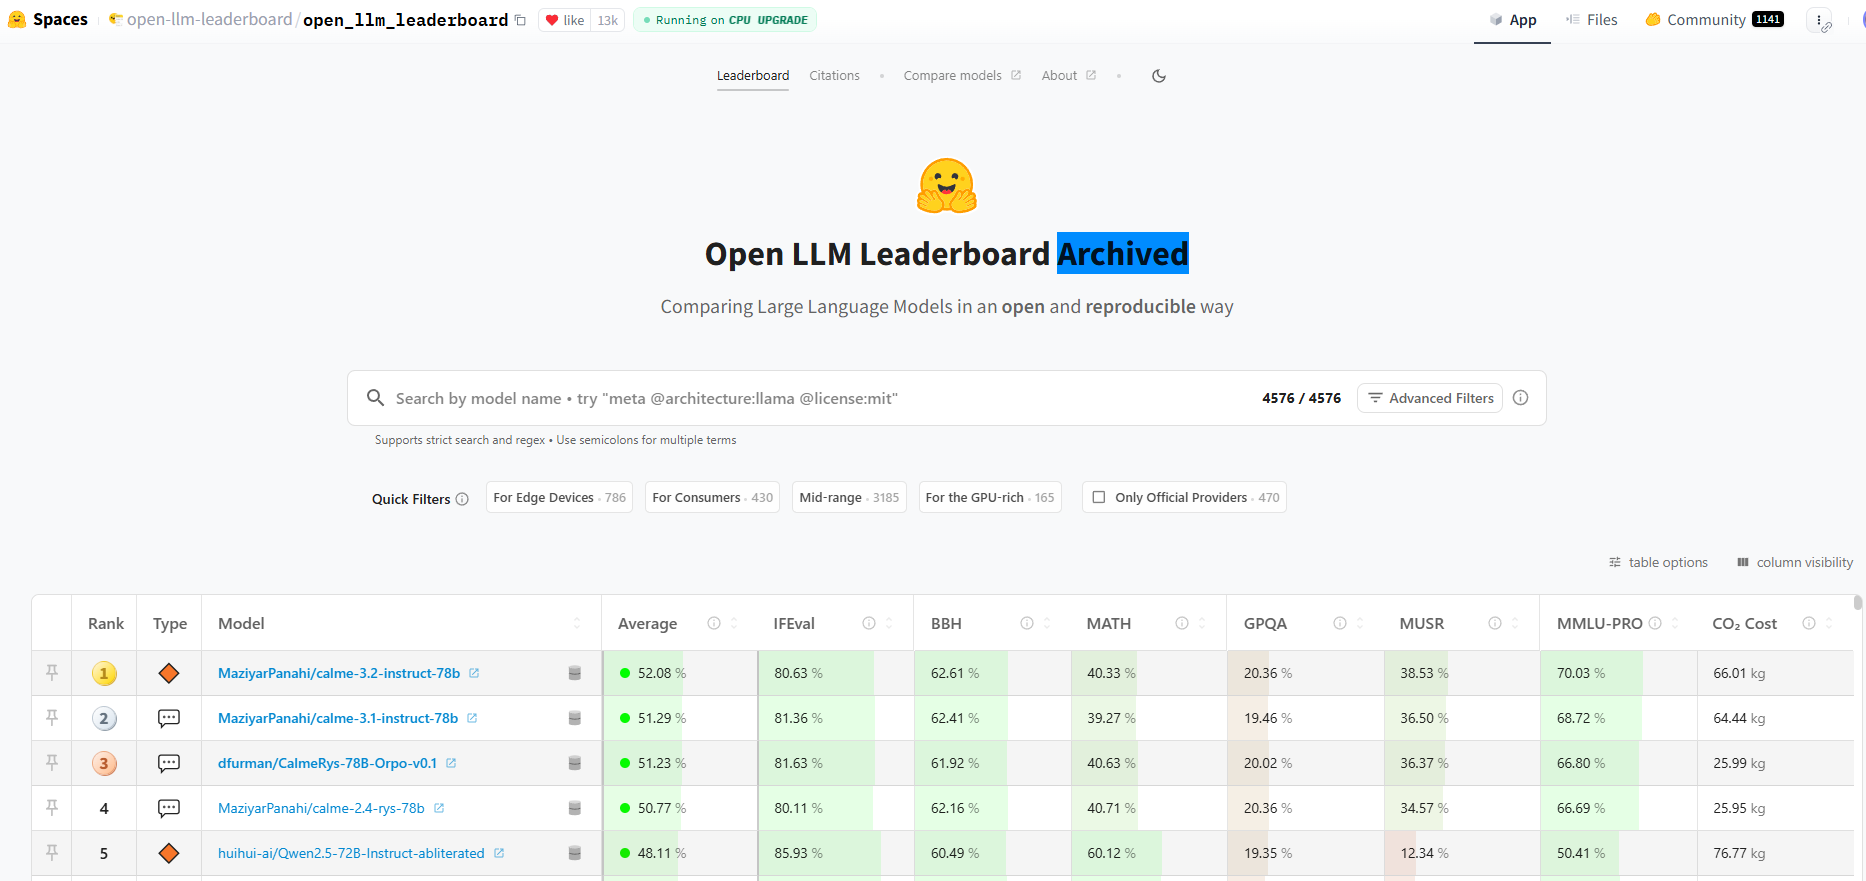The image size is (1866, 881).
Task: Toggle the For Edge Devices quick filter
Action: click(559, 497)
